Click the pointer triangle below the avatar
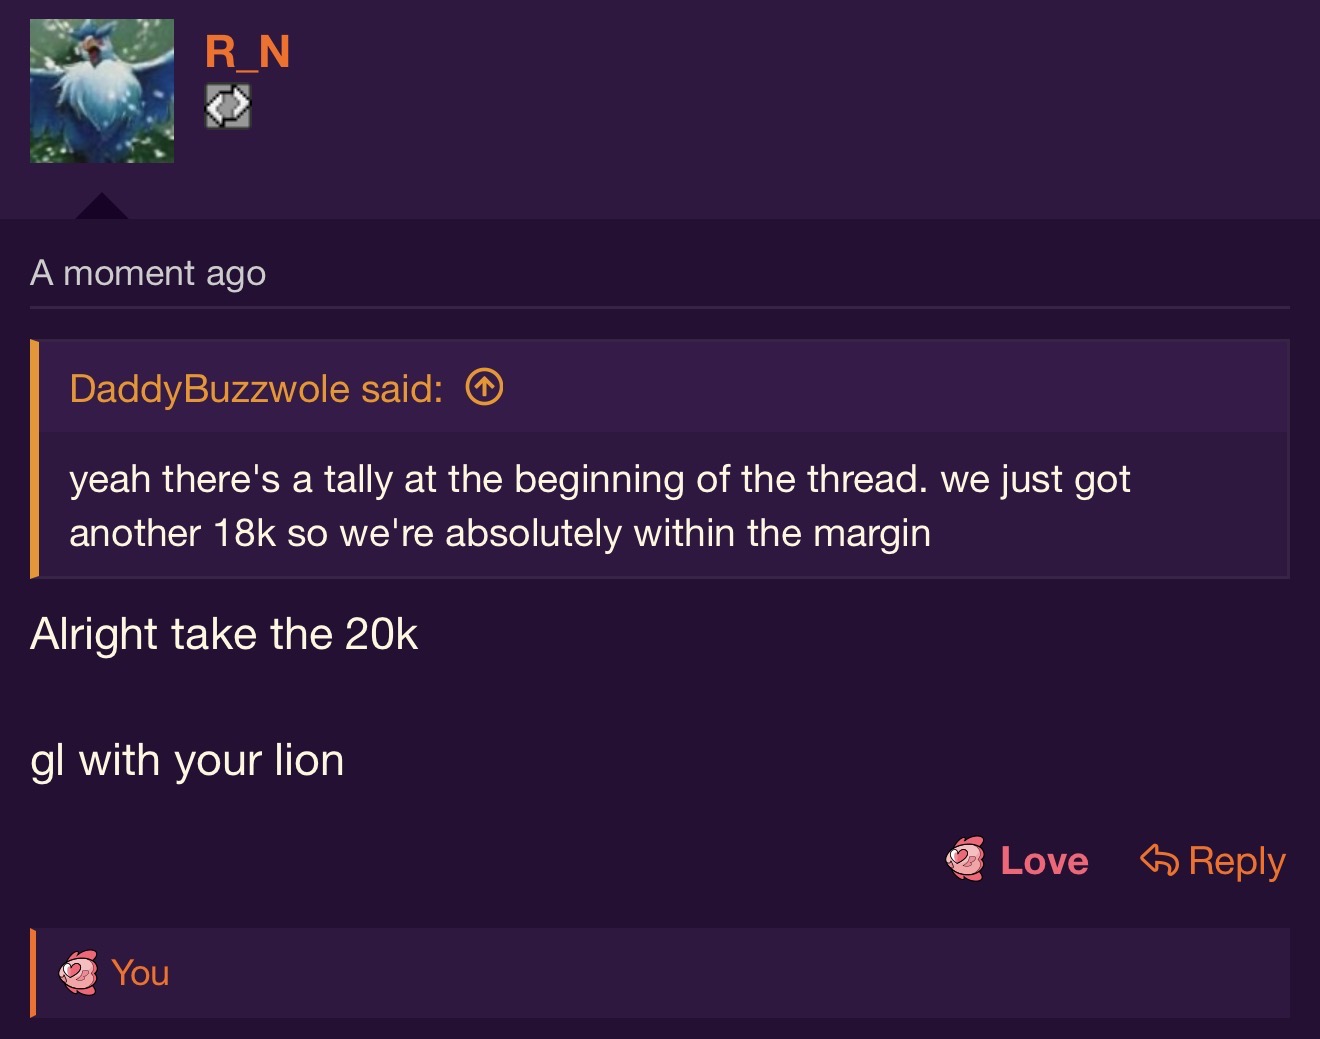1320x1039 pixels. tap(101, 206)
